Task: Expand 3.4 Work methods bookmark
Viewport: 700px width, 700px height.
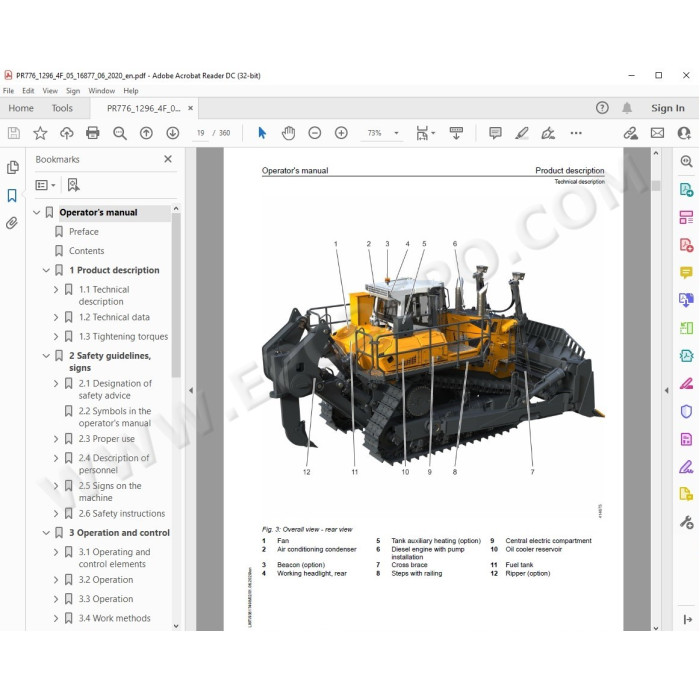Action: [56, 618]
